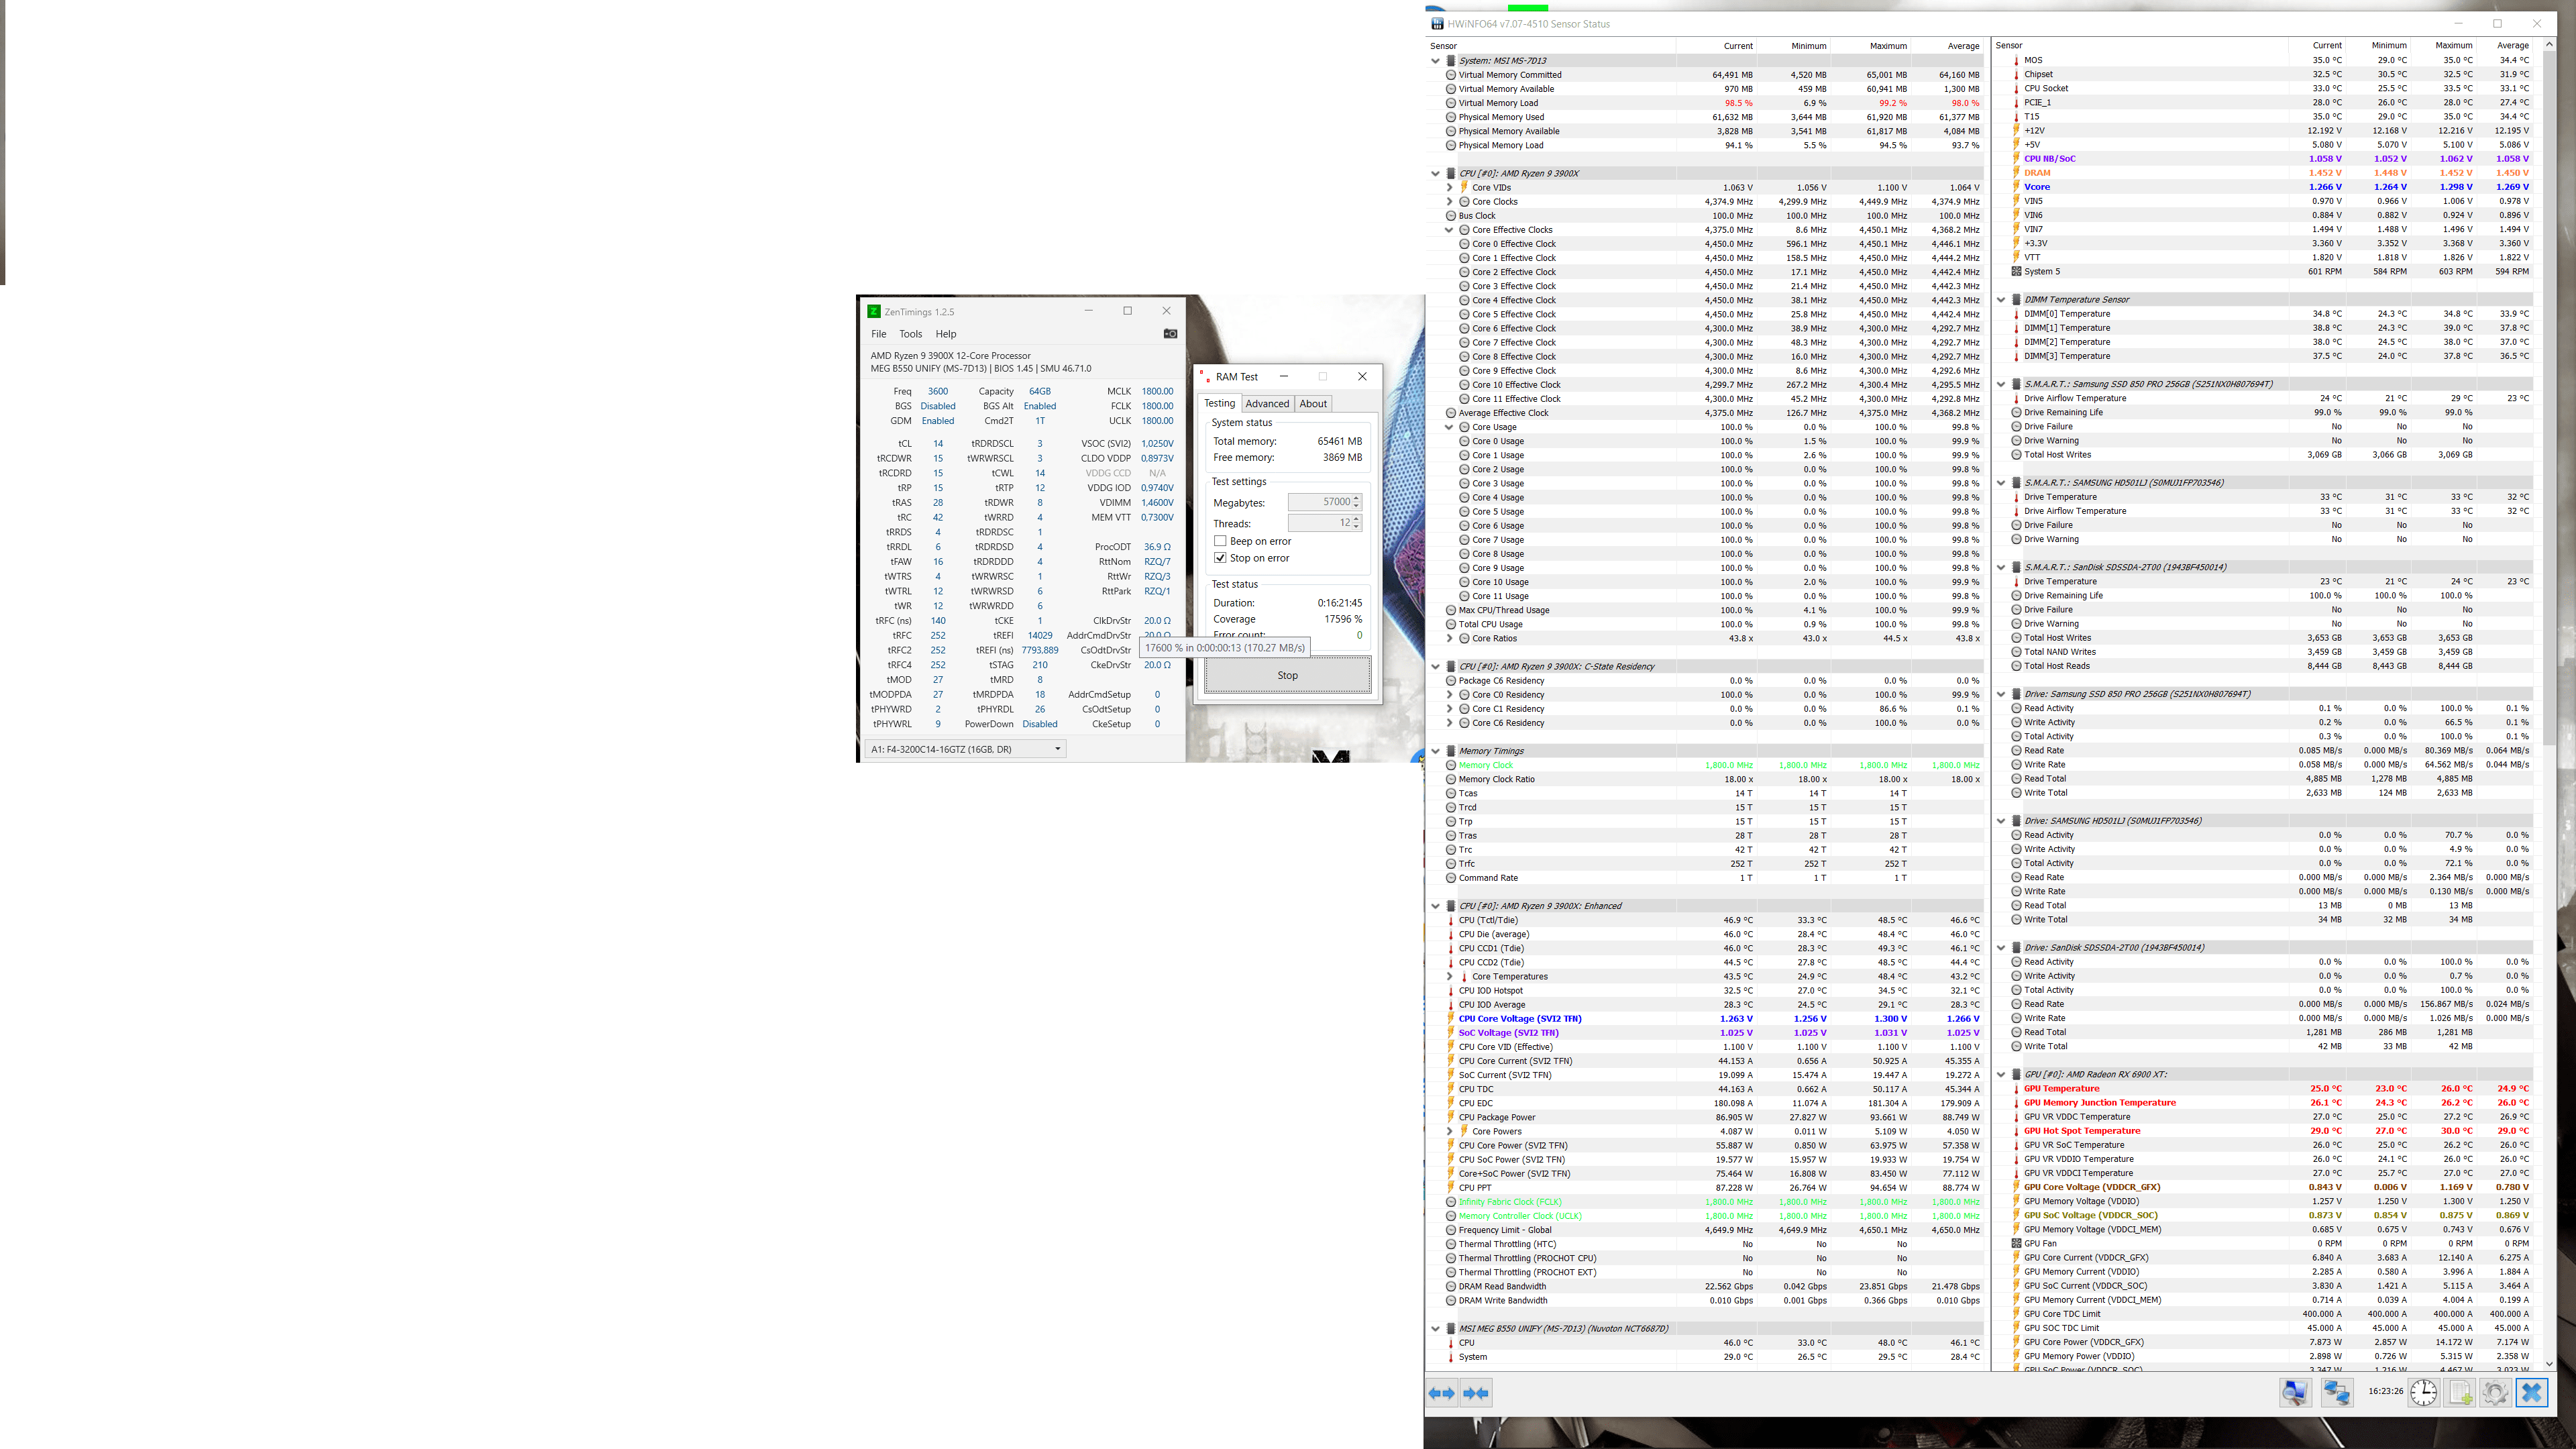
Task: Expand the Core VIDs tree node
Action: click(x=1449, y=188)
